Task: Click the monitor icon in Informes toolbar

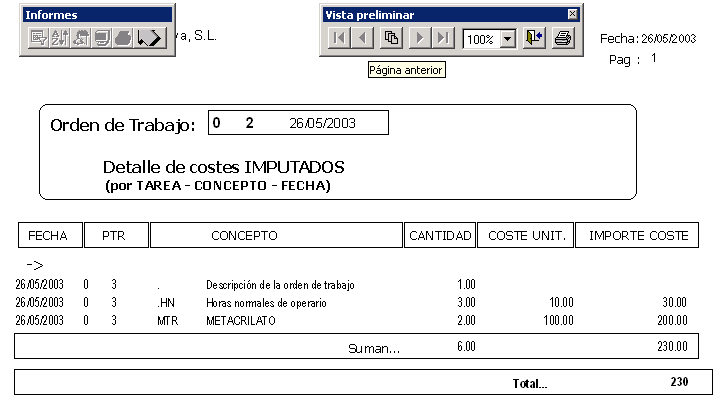Action: pyautogui.click(x=101, y=39)
